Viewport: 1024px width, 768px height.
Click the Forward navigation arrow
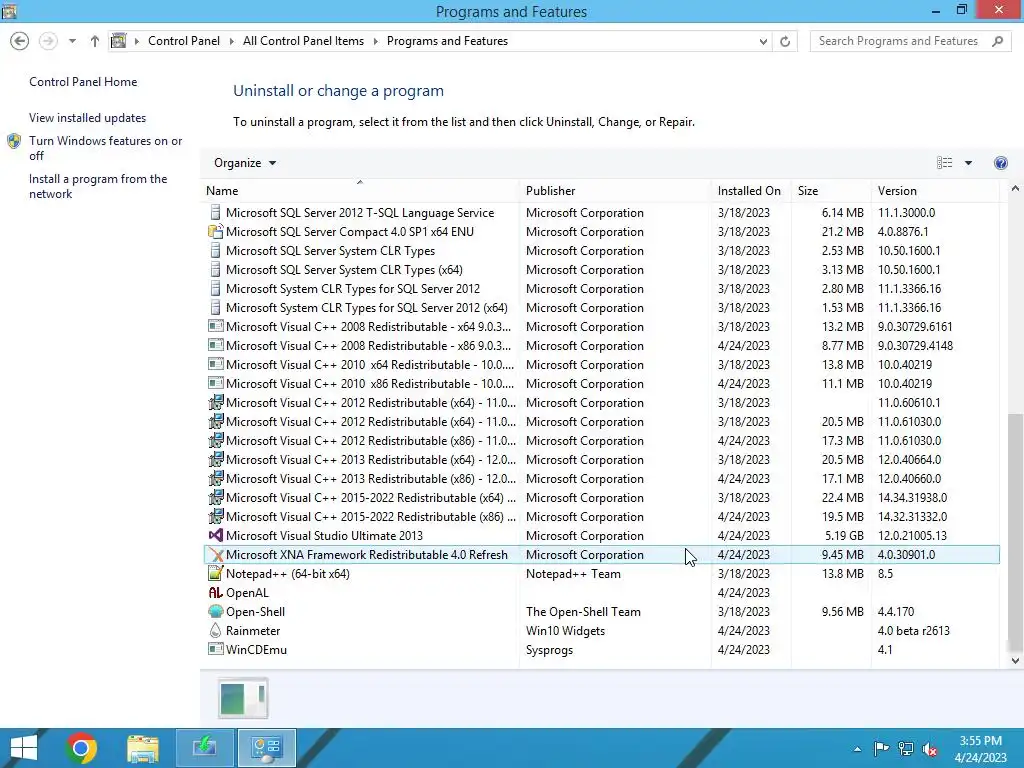[48, 41]
